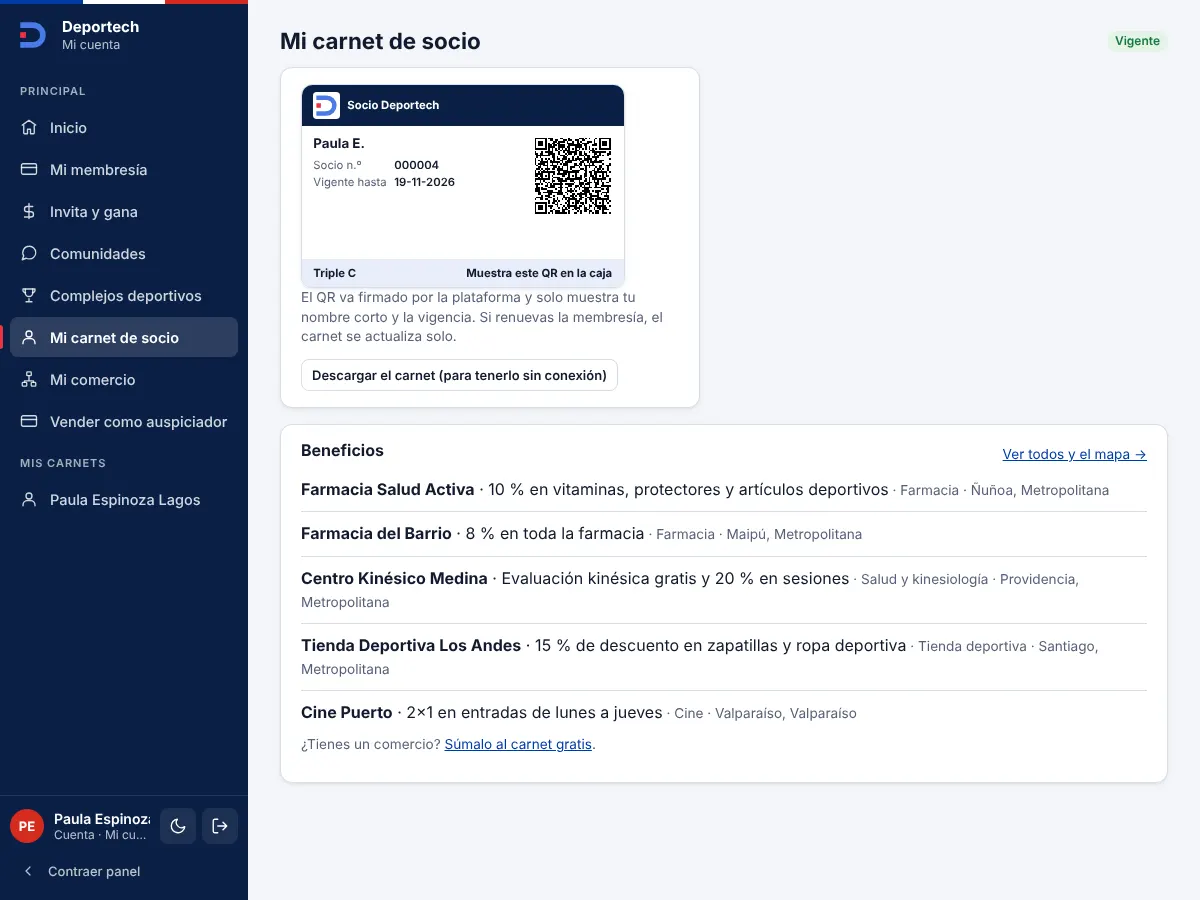1200x900 pixels.
Task: Click the Beneficios section heading
Action: (342, 451)
